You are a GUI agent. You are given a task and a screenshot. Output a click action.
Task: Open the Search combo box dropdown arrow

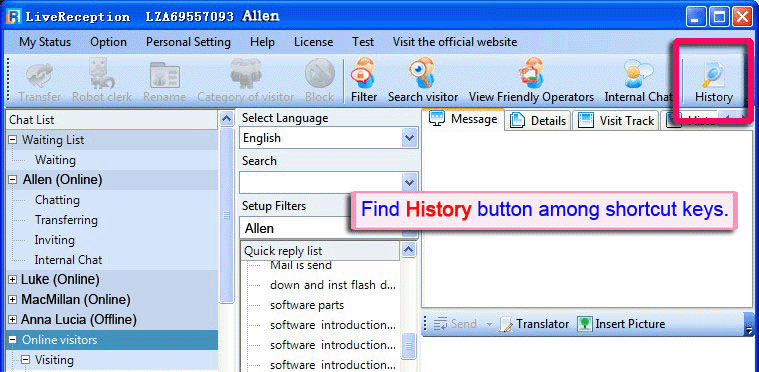tap(410, 183)
